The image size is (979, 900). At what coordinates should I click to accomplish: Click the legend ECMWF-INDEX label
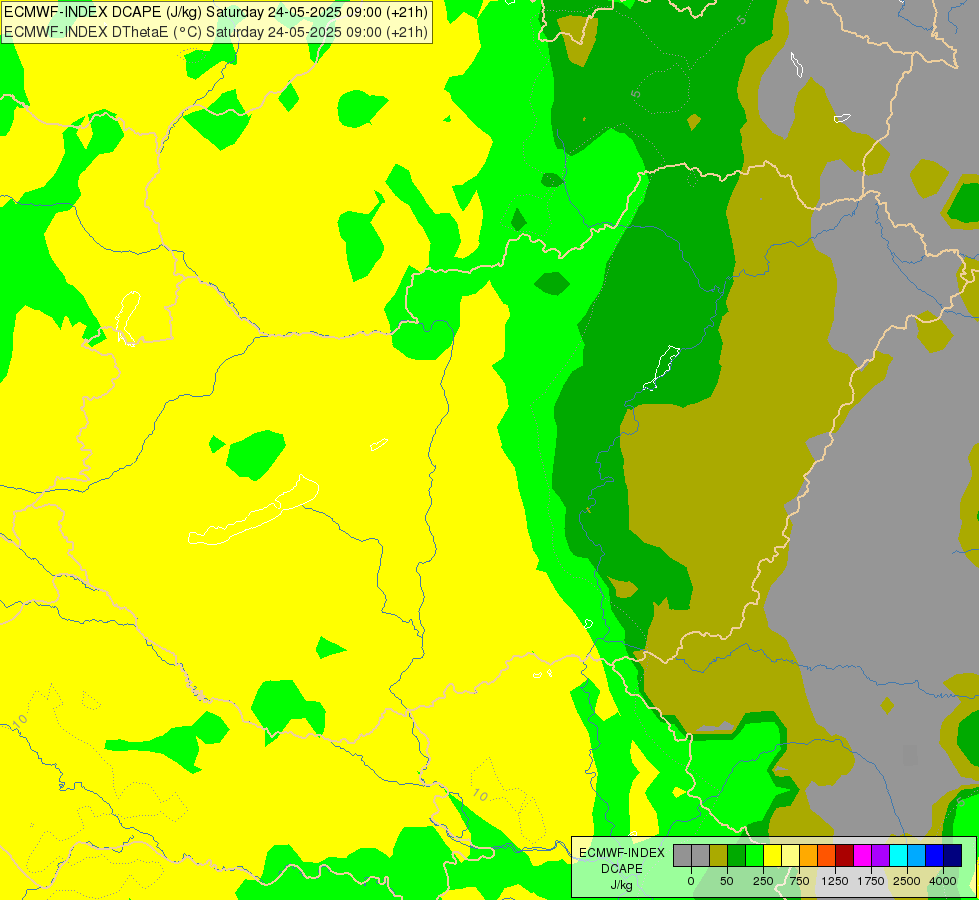click(x=622, y=853)
